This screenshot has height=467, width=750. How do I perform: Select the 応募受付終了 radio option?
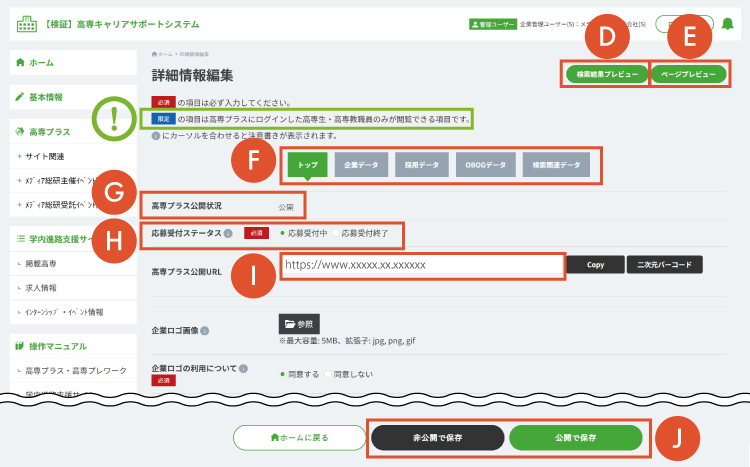pyautogui.click(x=335, y=235)
